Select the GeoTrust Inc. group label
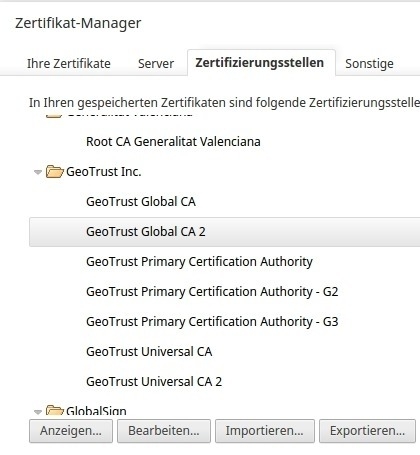This screenshot has height=455, width=420. point(104,172)
